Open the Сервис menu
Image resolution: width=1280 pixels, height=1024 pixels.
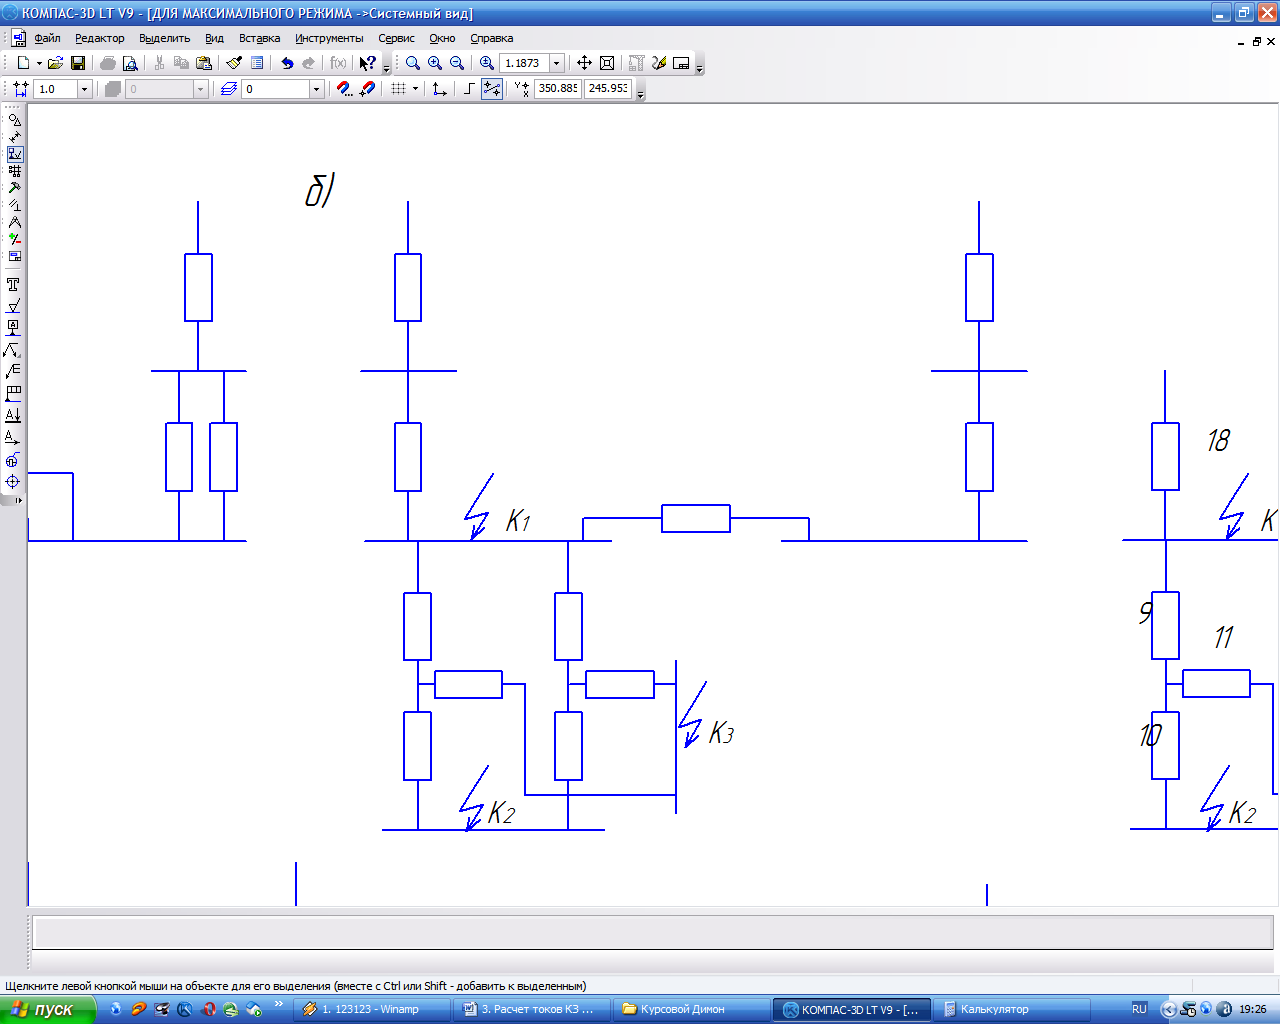[396, 38]
